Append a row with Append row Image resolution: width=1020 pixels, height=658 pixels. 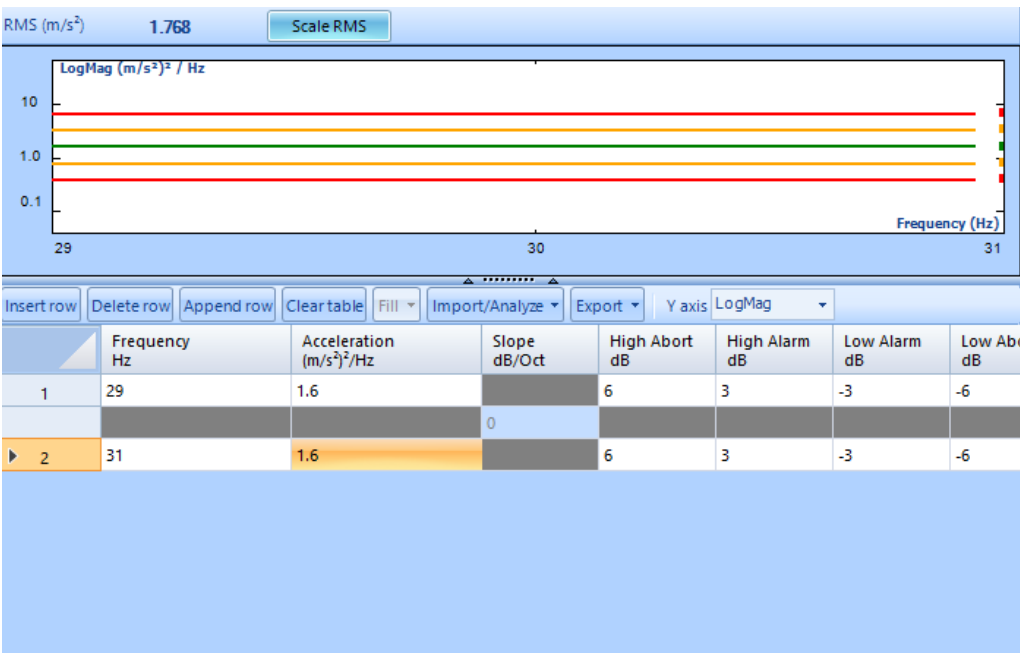[x=228, y=306]
